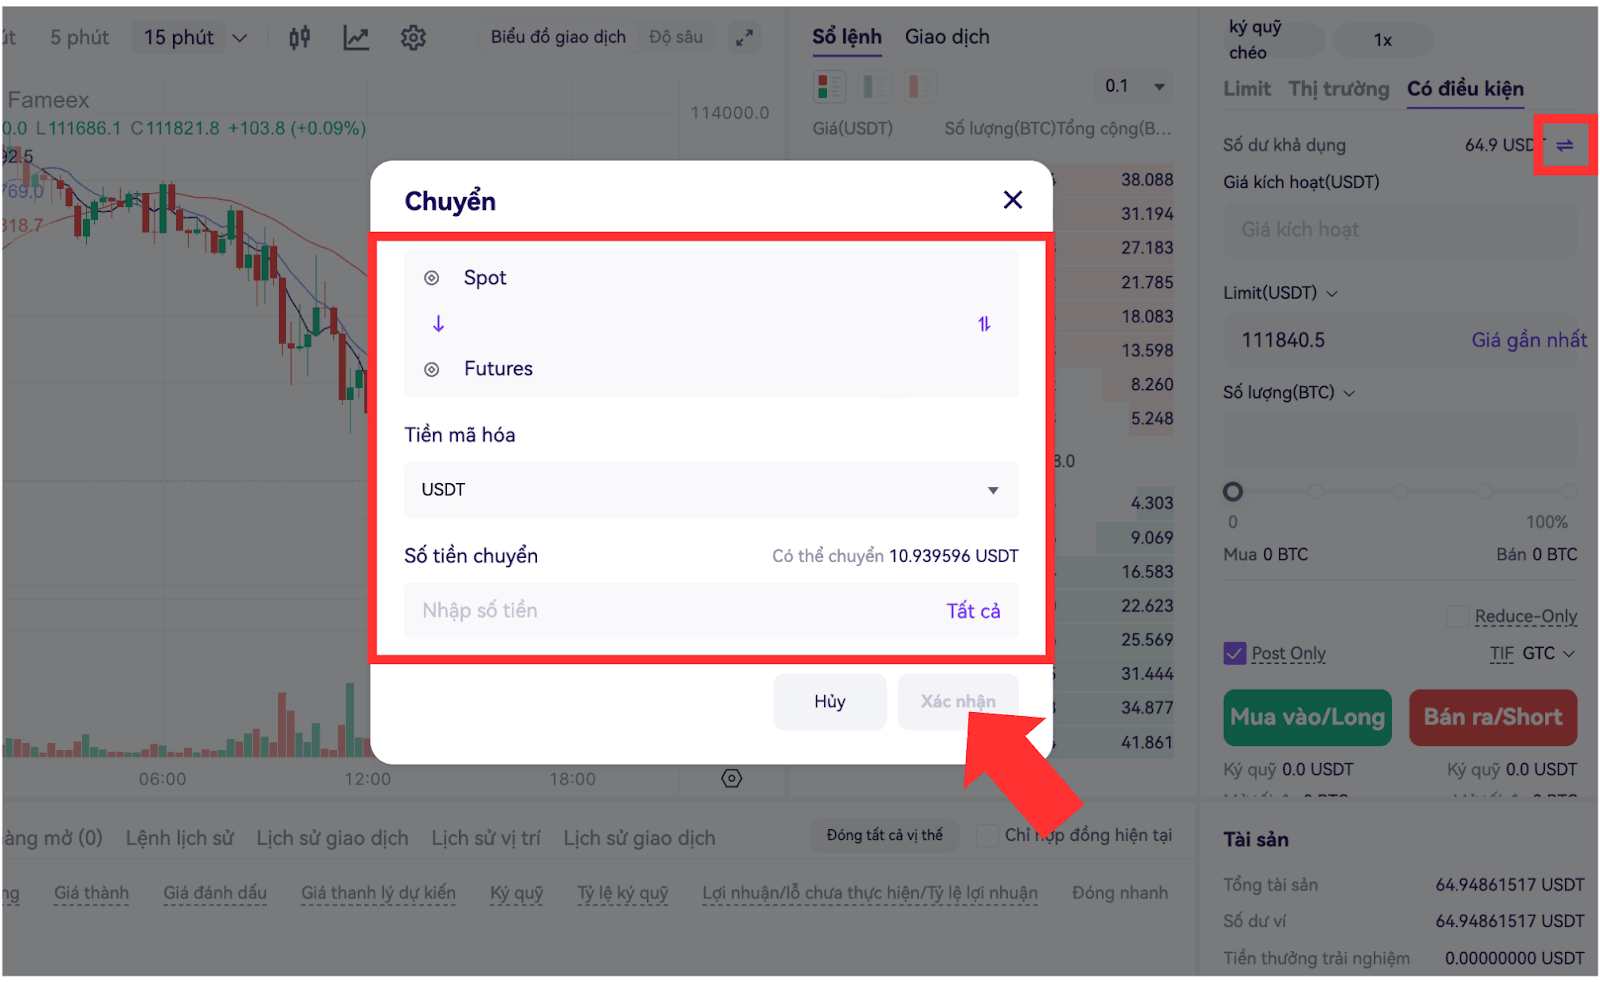The image size is (1600, 982).
Task: Click the transfer funds icon beside available balance
Action: point(1565,145)
